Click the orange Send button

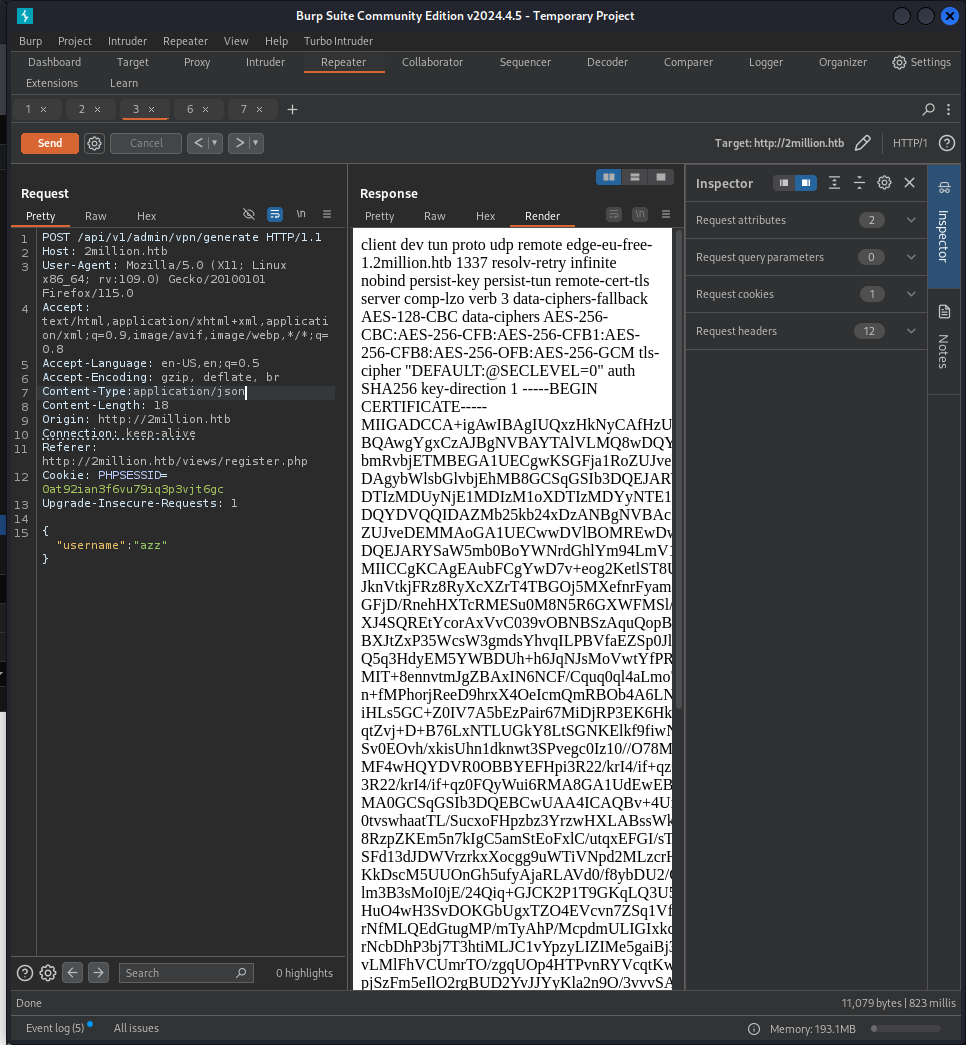tap(50, 143)
